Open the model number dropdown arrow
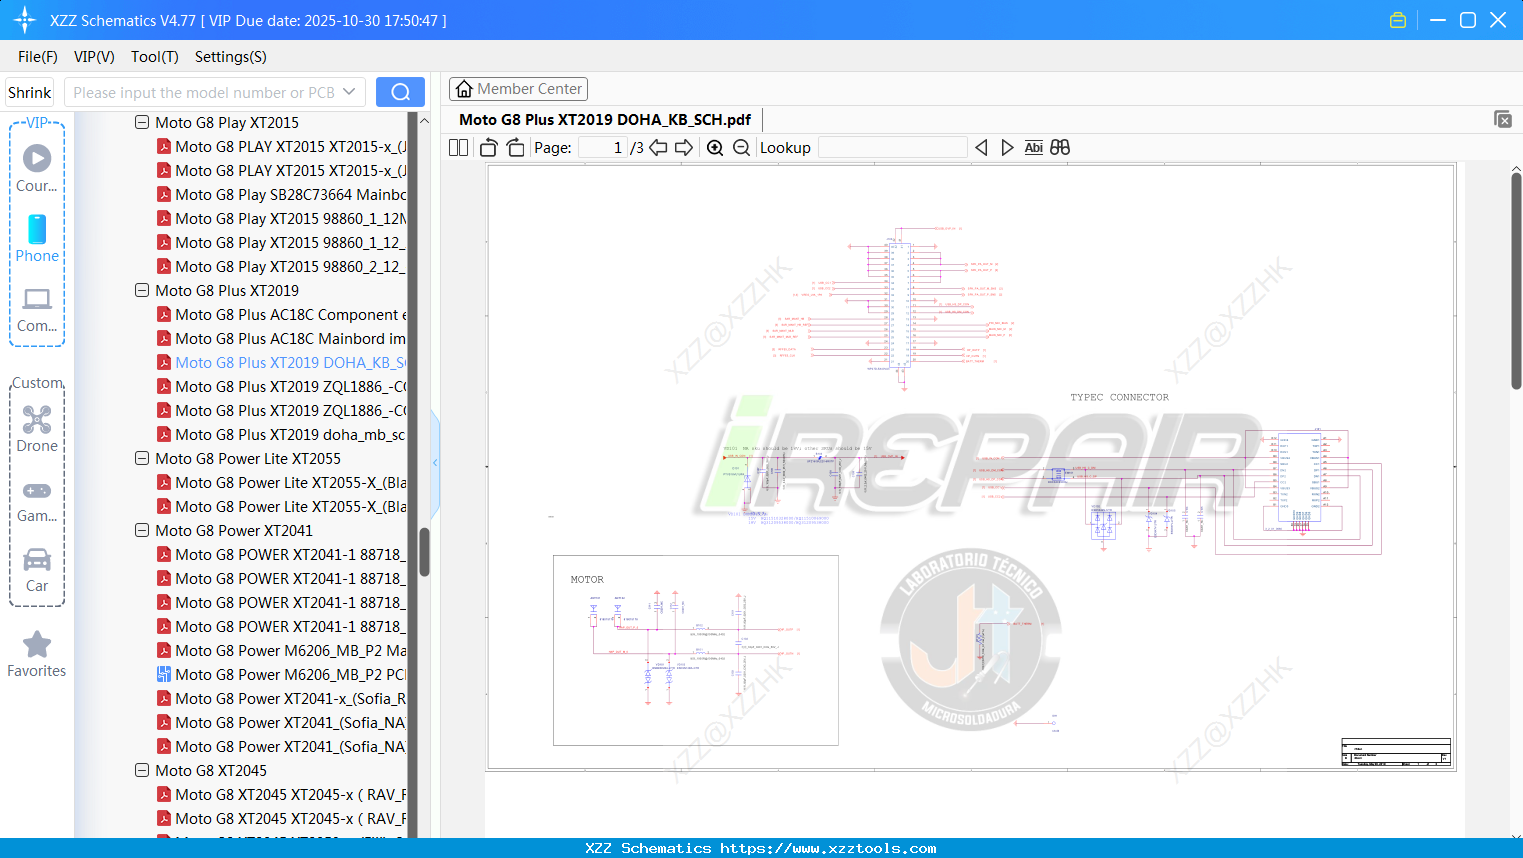Viewport: 1523px width, 858px height. (x=349, y=92)
